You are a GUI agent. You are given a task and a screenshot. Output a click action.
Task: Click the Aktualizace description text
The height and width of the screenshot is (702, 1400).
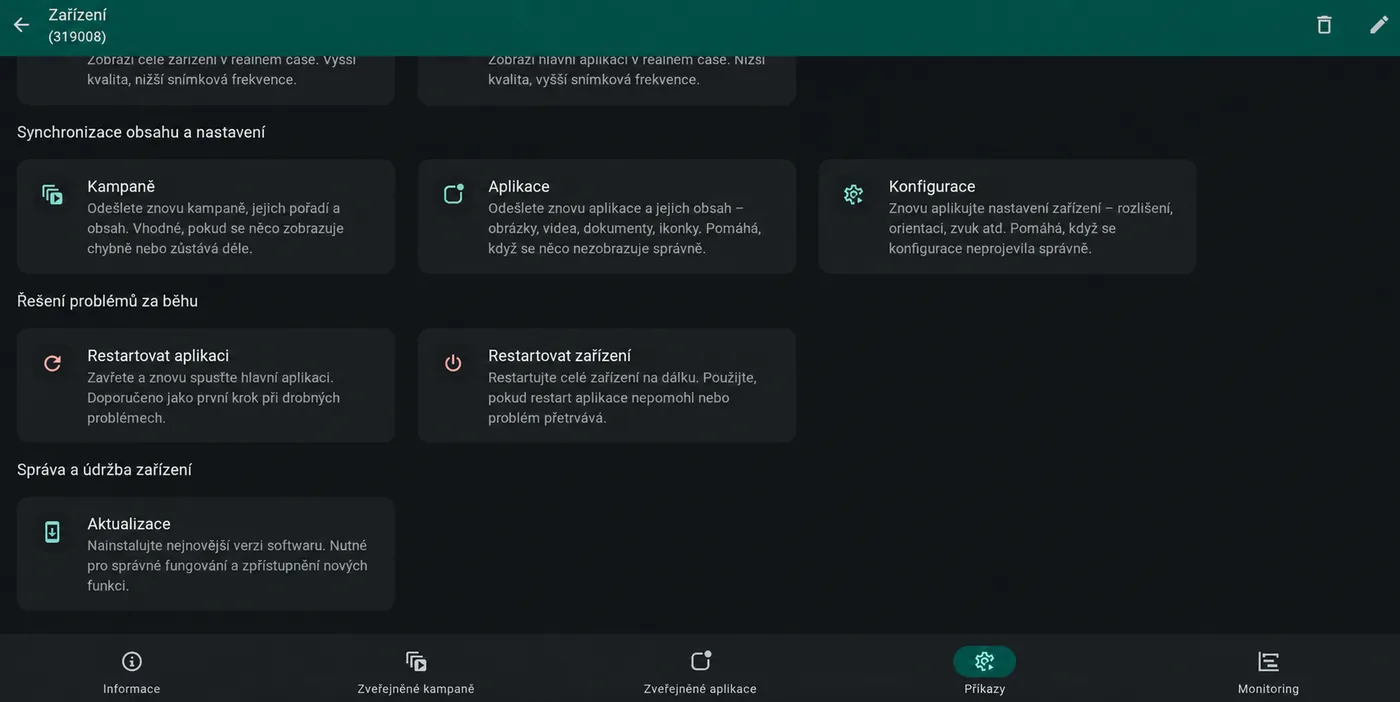[227, 566]
